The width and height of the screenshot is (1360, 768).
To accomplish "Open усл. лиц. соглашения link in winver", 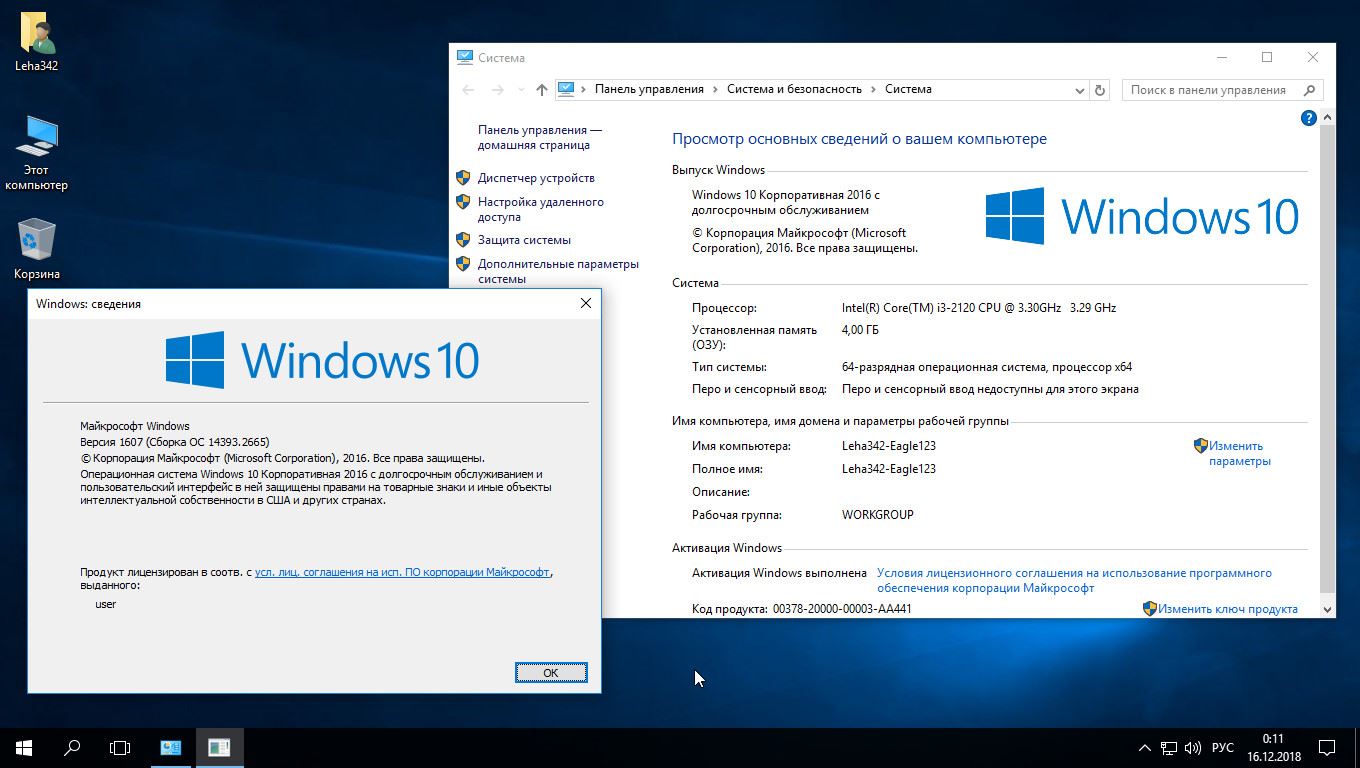I will point(402,572).
